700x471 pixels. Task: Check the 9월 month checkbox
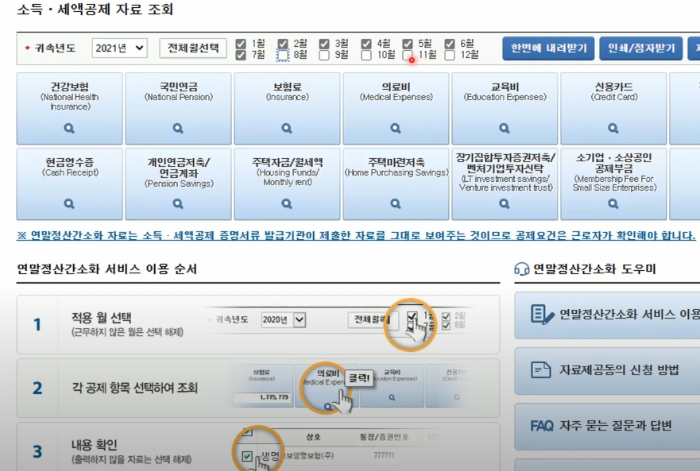pos(324,55)
